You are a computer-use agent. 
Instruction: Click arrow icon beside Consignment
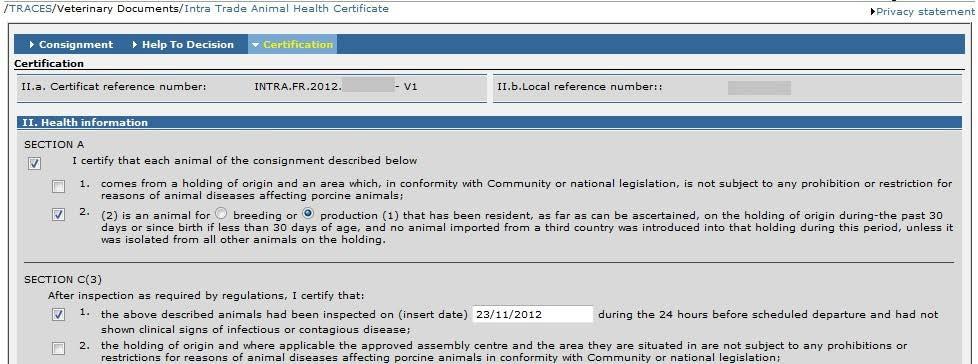pos(32,45)
